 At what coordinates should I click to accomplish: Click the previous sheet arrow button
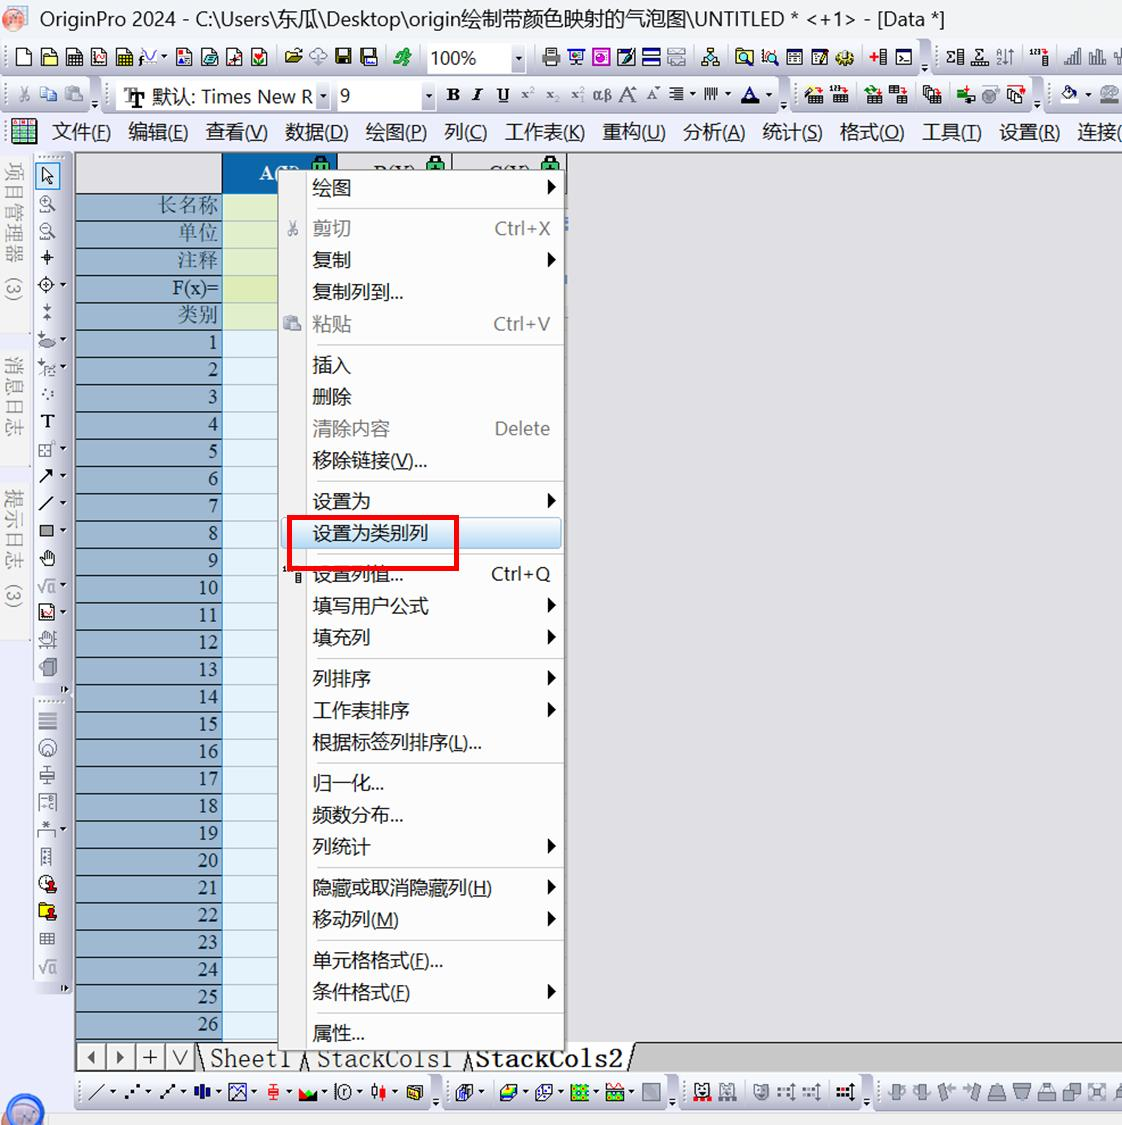click(x=91, y=1057)
